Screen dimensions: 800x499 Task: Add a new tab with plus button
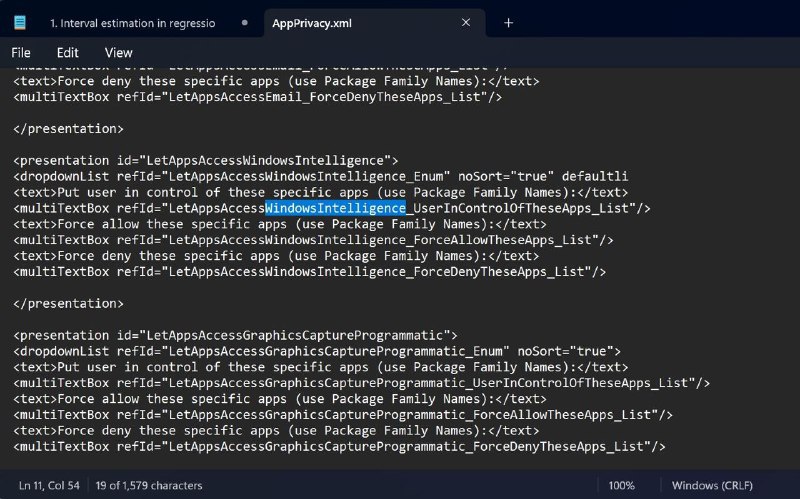click(x=508, y=23)
